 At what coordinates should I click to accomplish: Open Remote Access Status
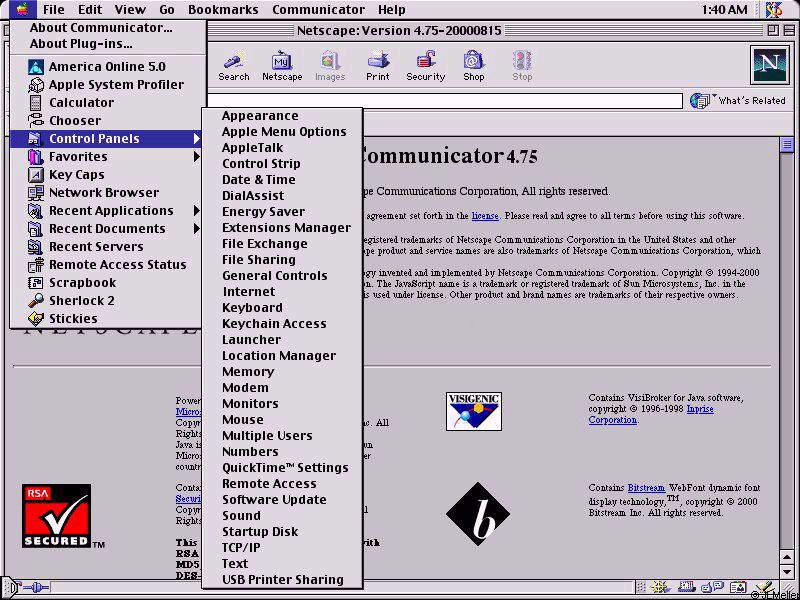pos(105,264)
